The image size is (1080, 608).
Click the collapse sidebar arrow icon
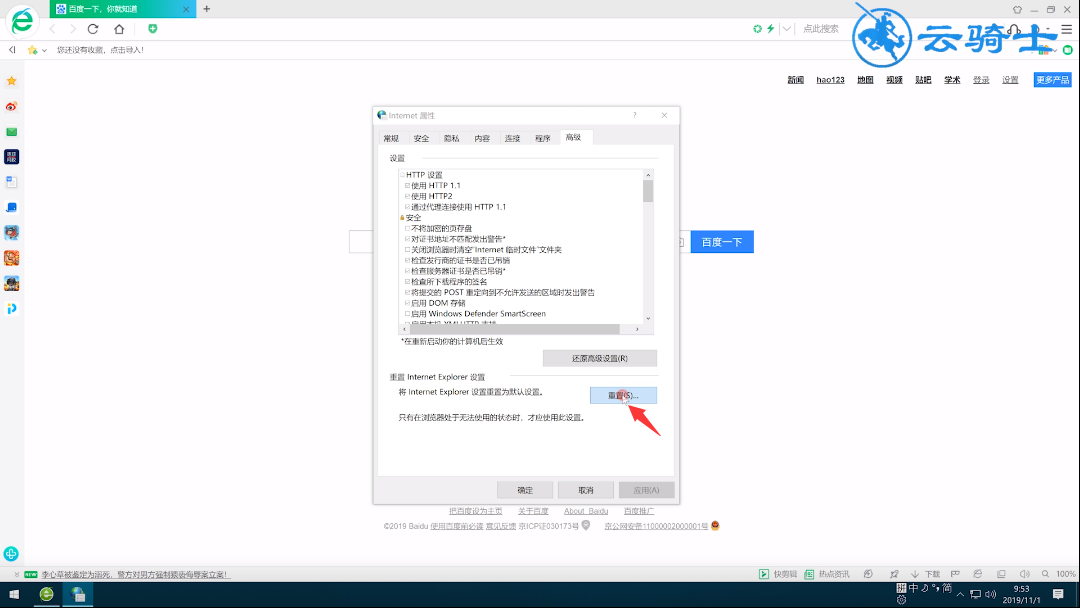pyautogui.click(x=12, y=50)
